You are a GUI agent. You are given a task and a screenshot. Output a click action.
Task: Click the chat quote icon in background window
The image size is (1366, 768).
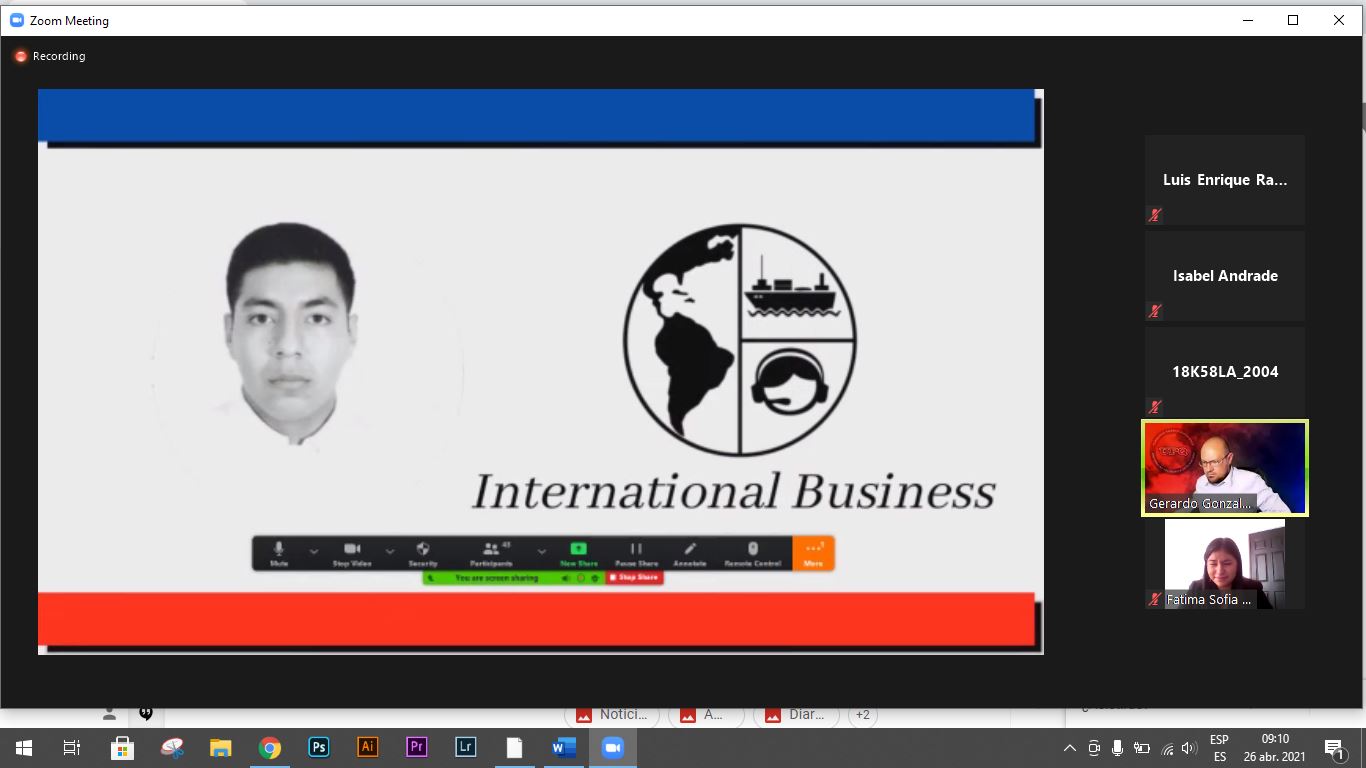click(x=146, y=713)
